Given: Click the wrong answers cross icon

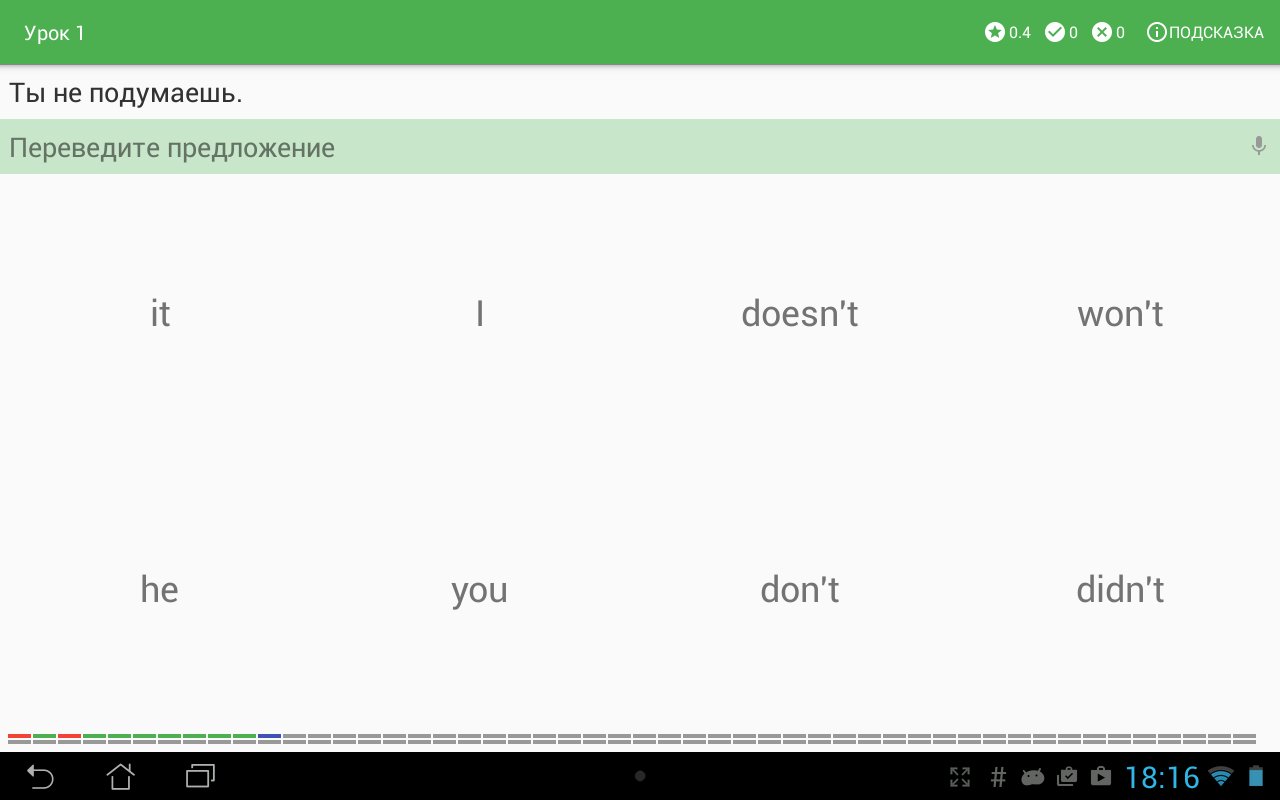Looking at the screenshot, I should (x=1102, y=33).
